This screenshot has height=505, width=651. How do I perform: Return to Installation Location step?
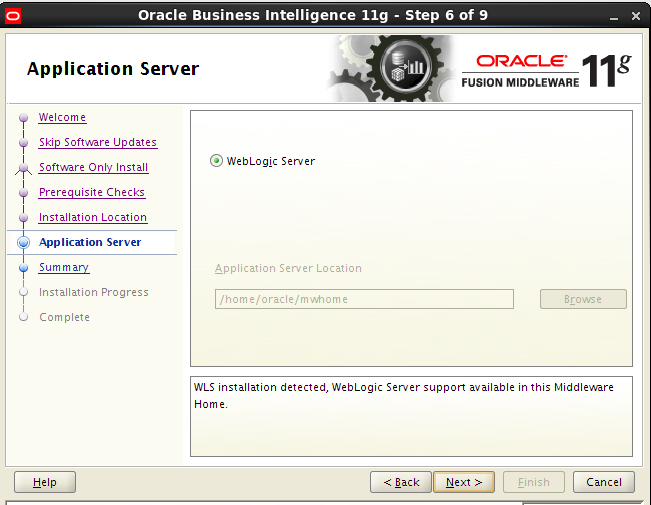[93, 217]
